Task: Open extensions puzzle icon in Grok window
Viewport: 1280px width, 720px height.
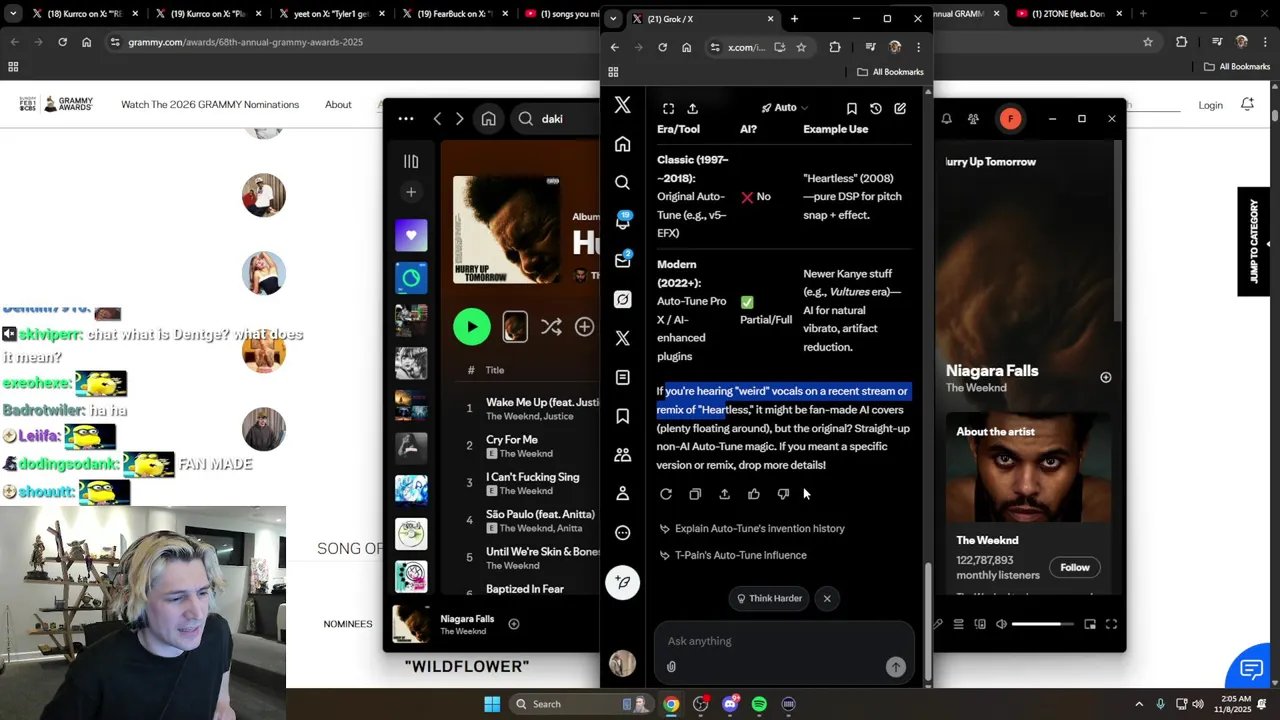Action: click(x=835, y=47)
